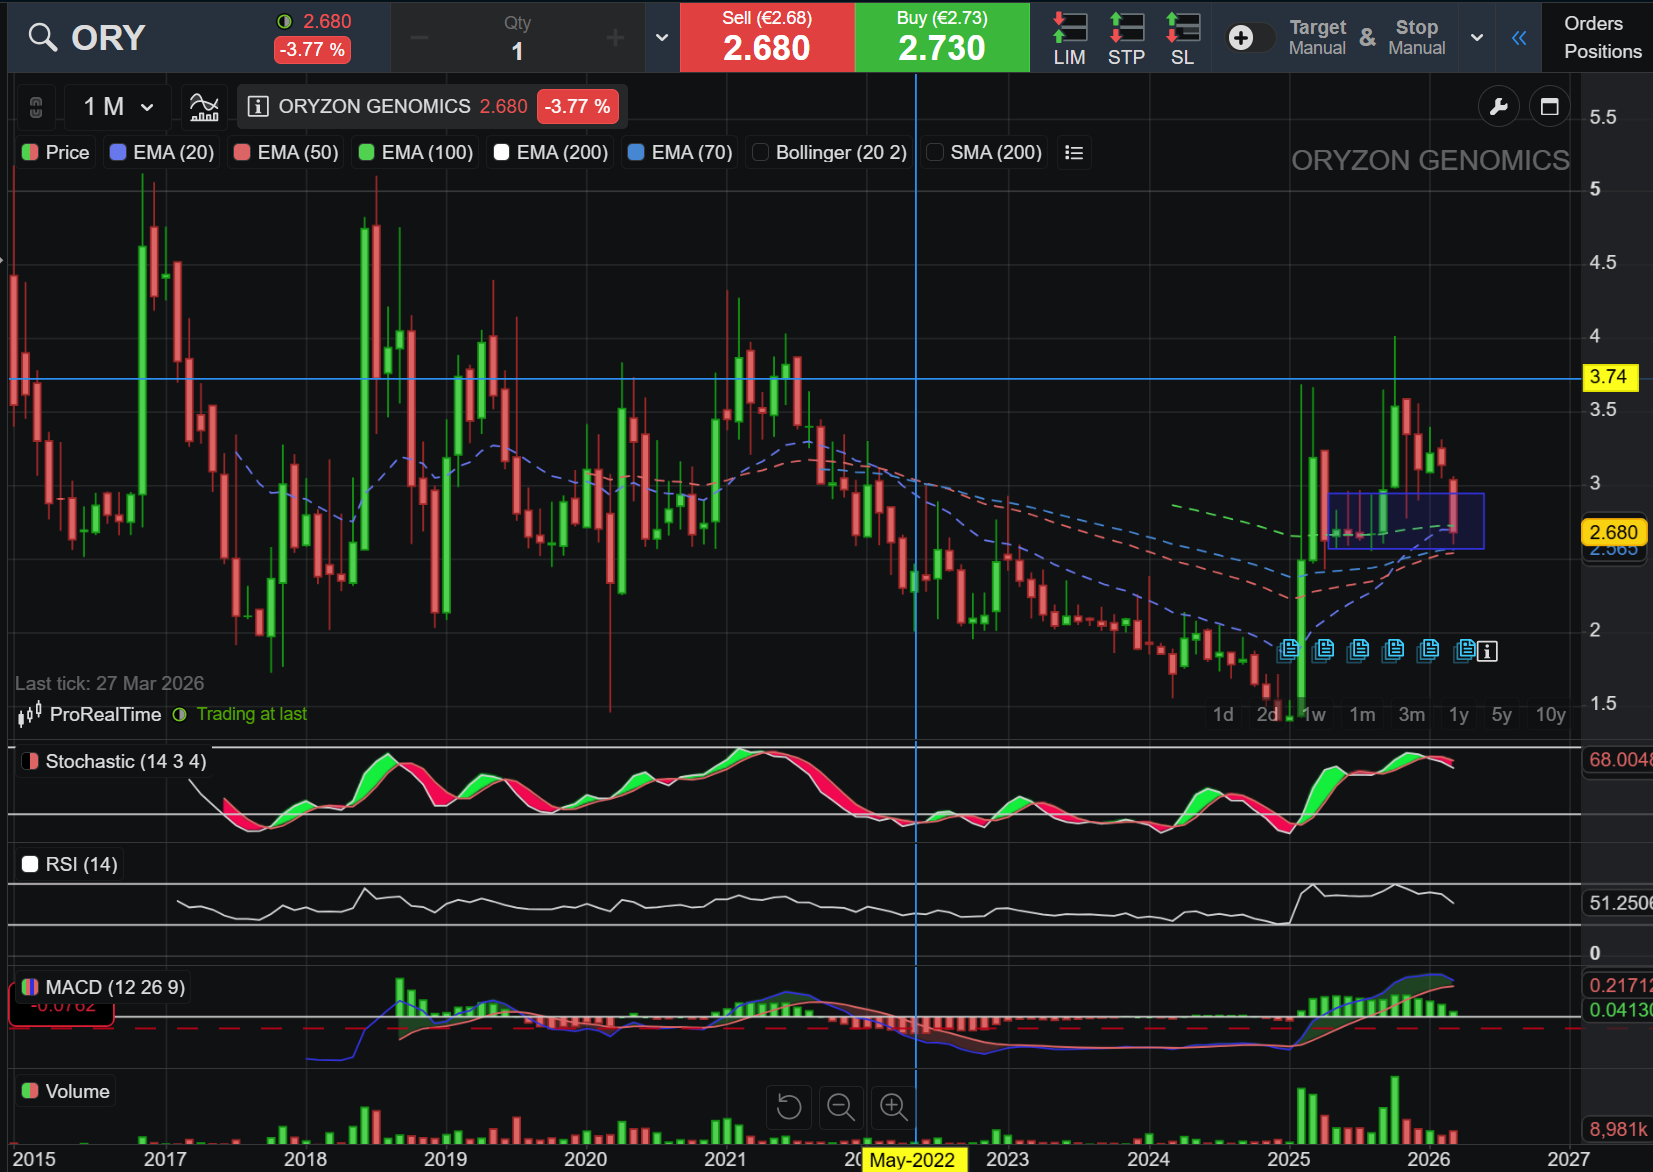Select the LIM limit order icon
The height and width of the screenshot is (1172, 1653).
point(1069,38)
